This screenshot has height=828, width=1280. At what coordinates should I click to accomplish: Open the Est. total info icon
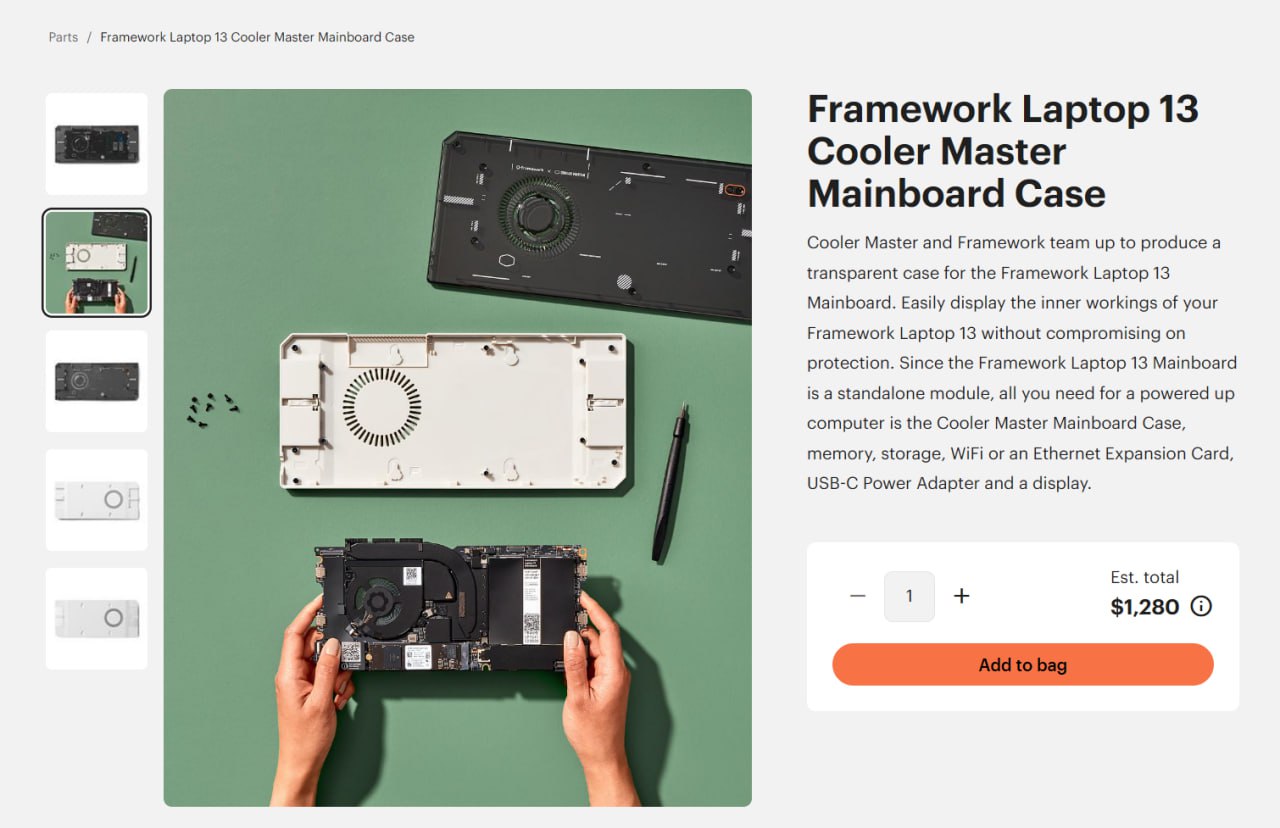click(1201, 606)
